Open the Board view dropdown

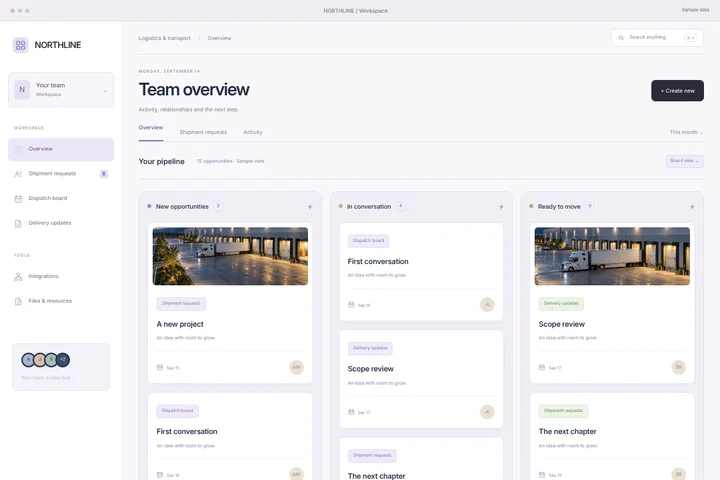coord(684,161)
